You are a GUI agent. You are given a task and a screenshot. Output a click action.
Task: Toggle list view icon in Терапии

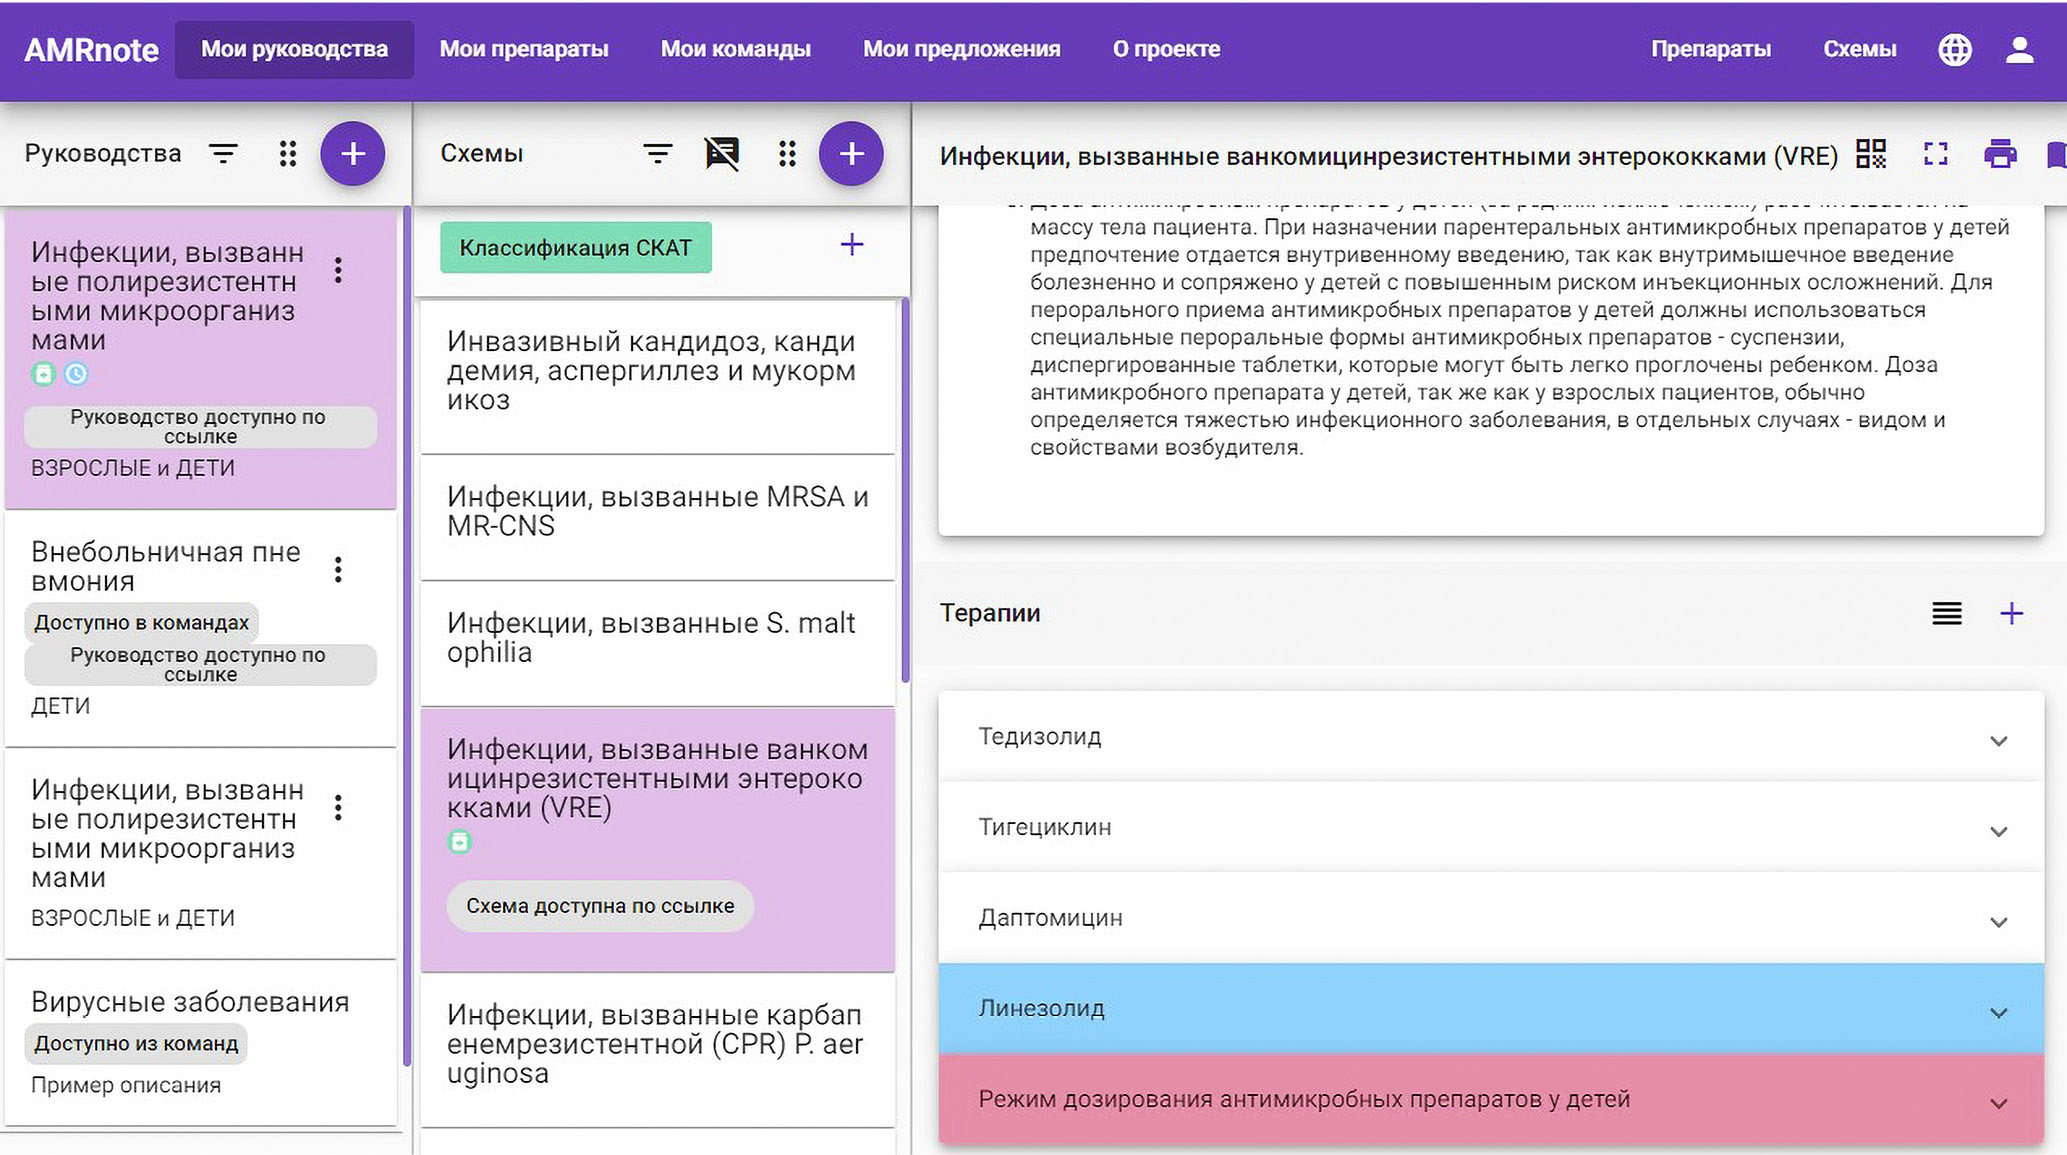pyautogui.click(x=1946, y=613)
